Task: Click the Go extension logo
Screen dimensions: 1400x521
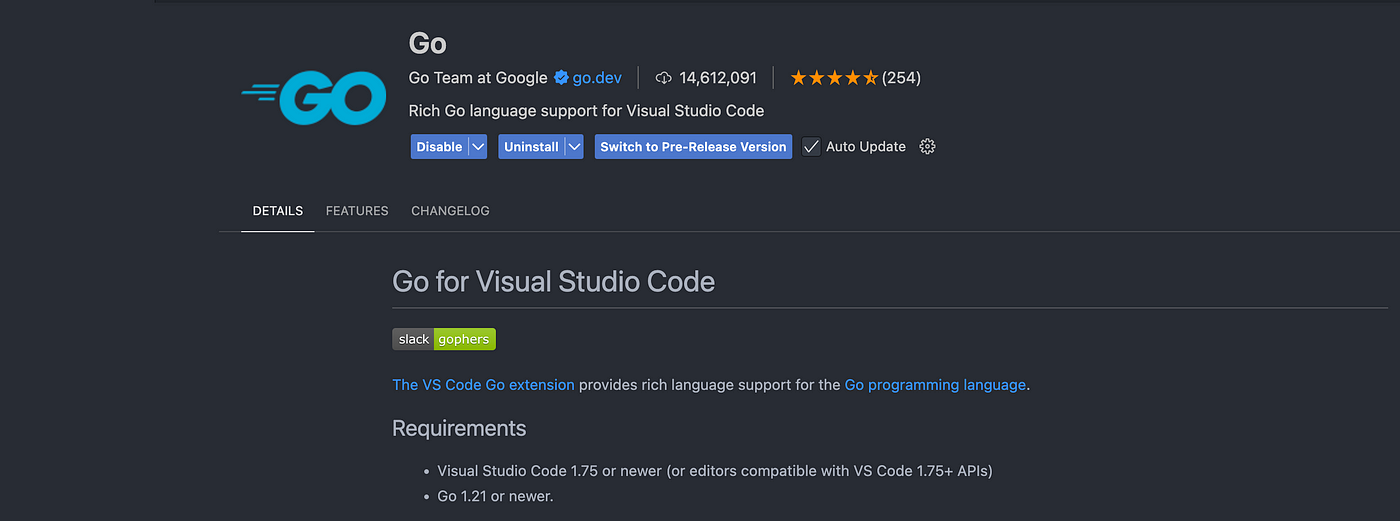Action: (314, 98)
